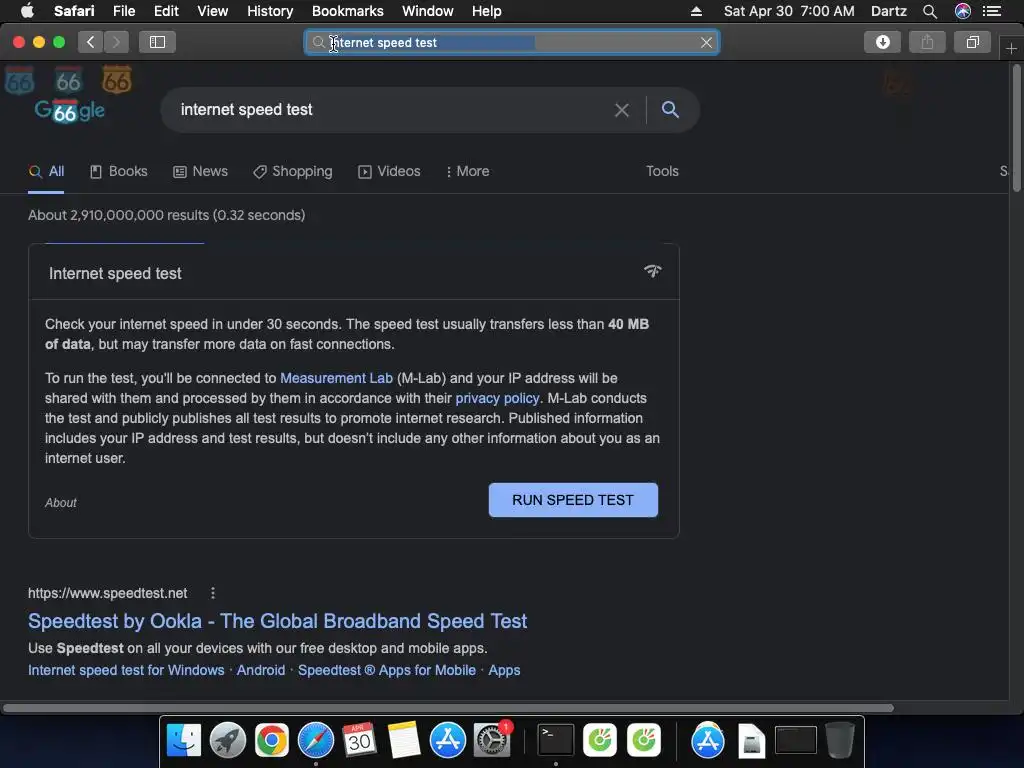
Task: Click the Safari address bar field
Action: (x=511, y=42)
